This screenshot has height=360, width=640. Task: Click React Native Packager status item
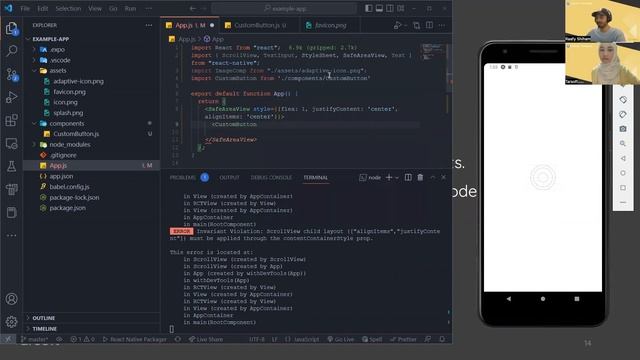click(x=135, y=339)
